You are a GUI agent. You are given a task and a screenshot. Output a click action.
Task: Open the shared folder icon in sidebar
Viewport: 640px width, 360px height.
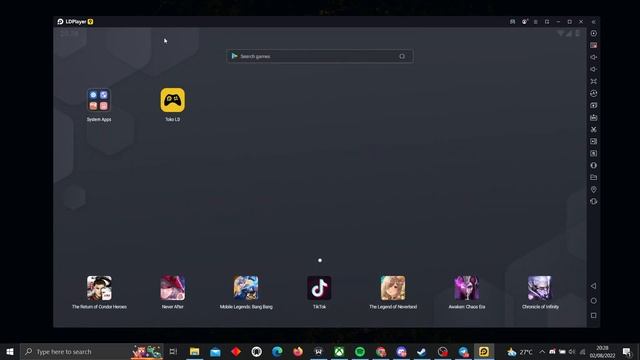593,177
